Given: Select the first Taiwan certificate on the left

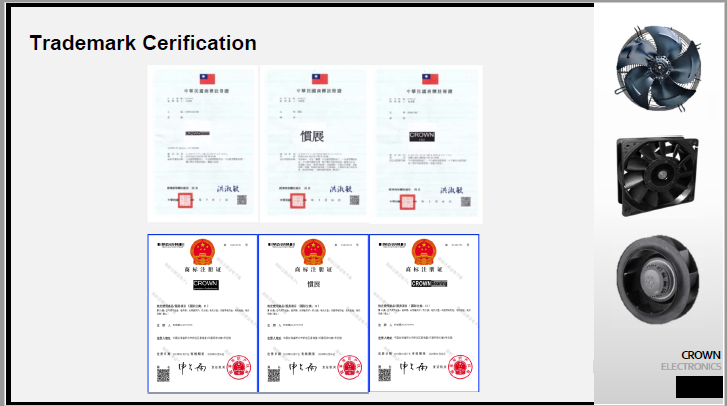Looking at the screenshot, I should point(203,144).
